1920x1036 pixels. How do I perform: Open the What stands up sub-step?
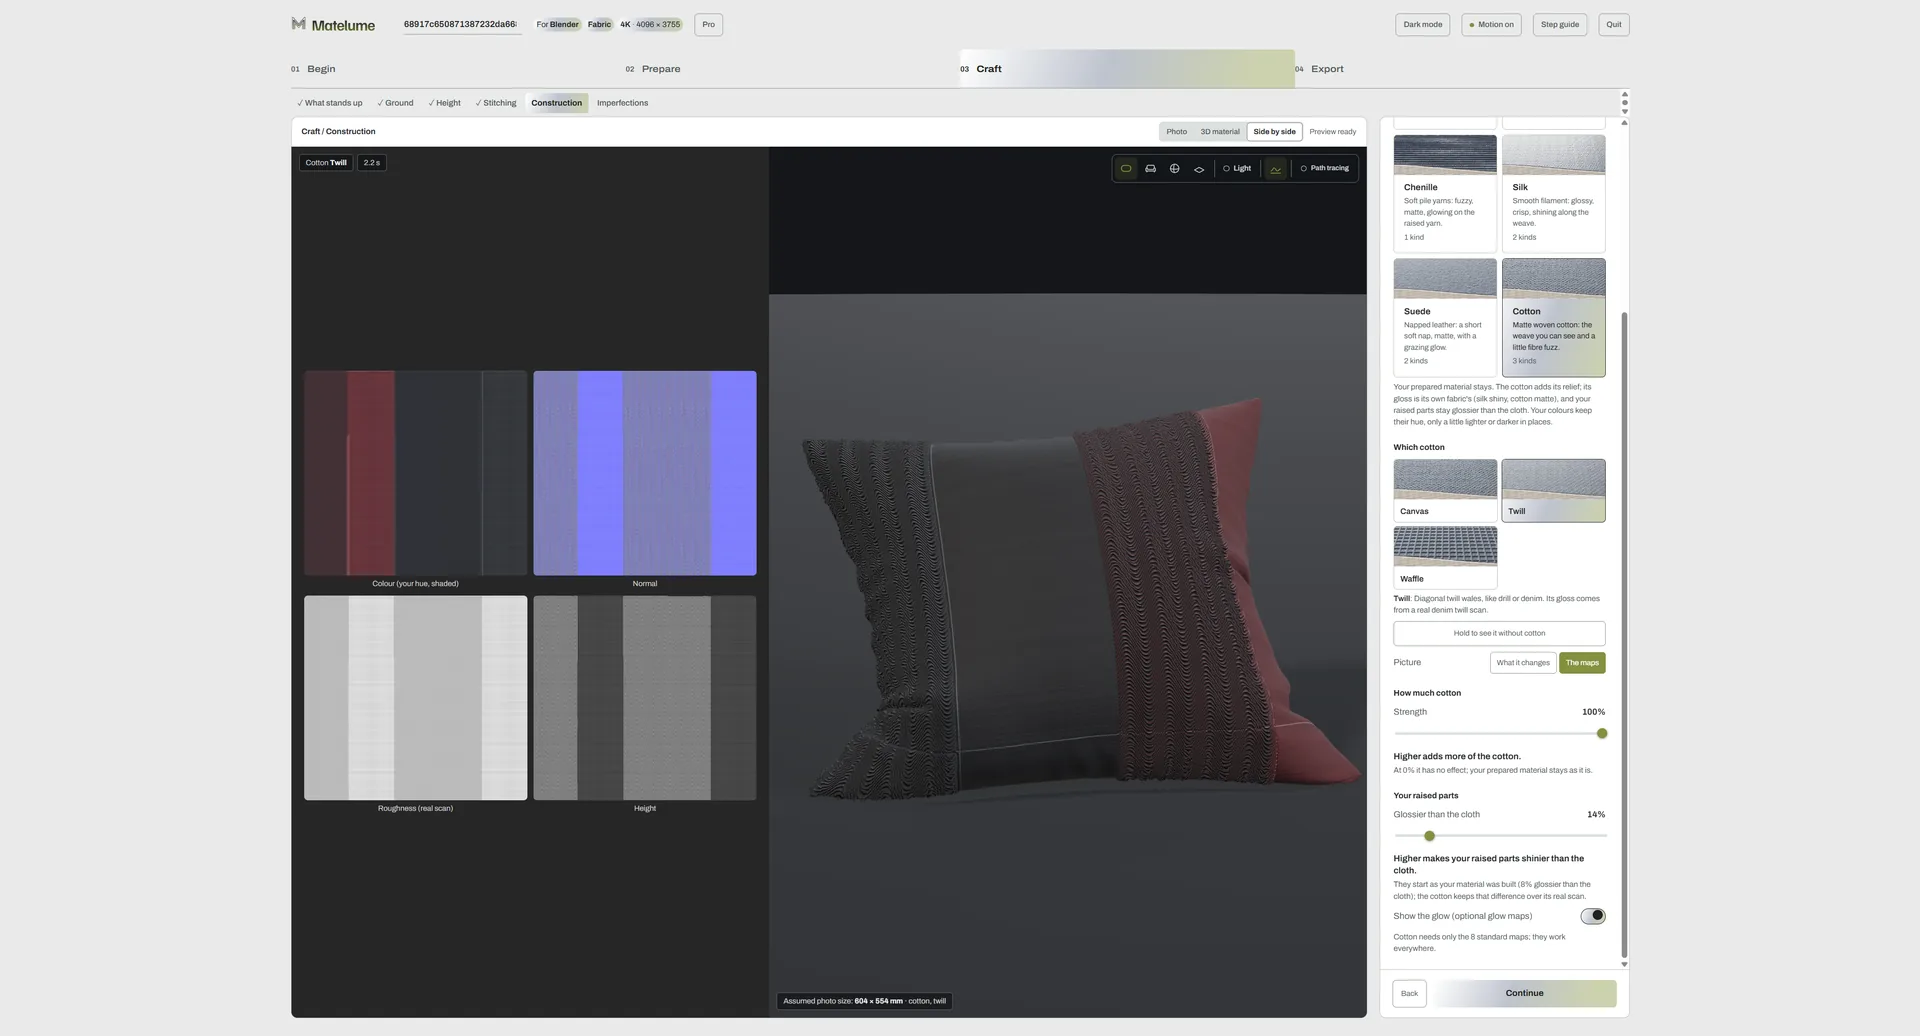pyautogui.click(x=330, y=103)
